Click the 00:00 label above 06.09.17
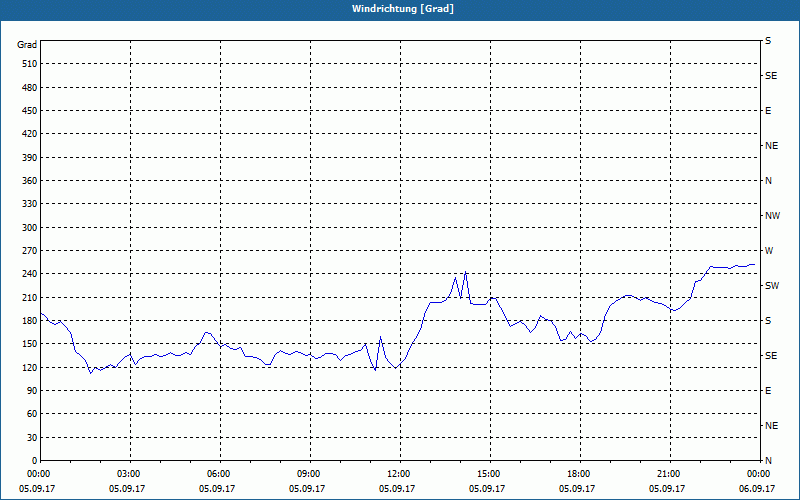Screen dimensions: 800x500 [x=759, y=474]
